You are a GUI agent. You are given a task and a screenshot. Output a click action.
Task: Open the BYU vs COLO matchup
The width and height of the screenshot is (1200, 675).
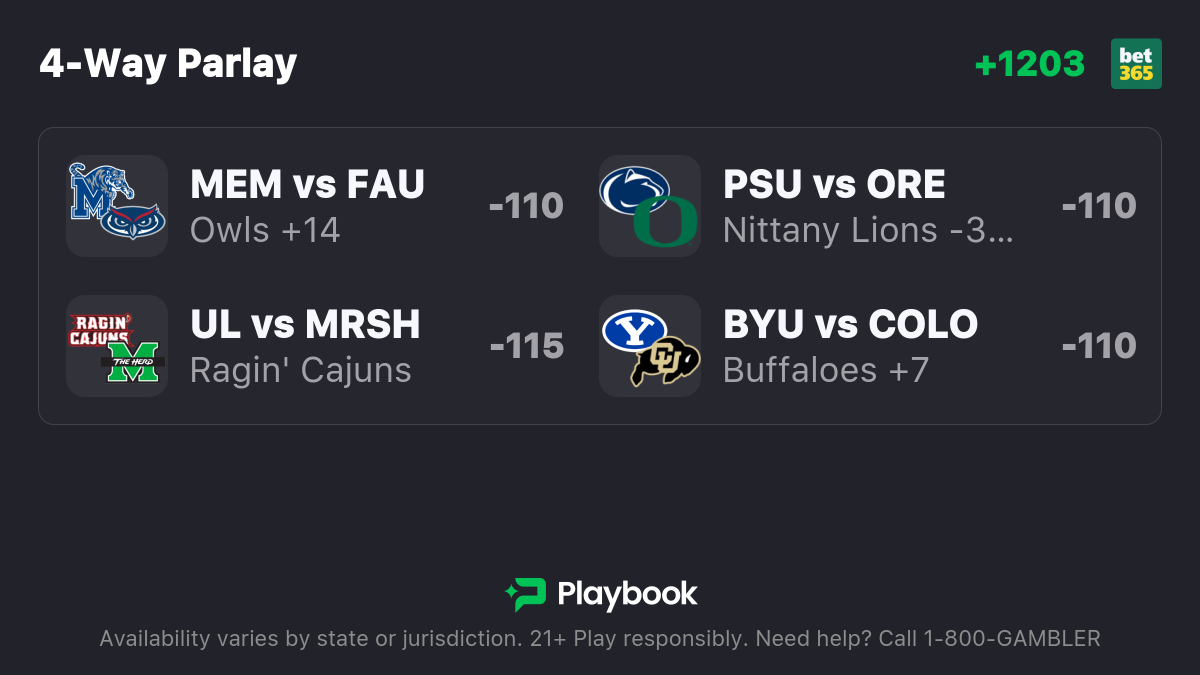850,324
